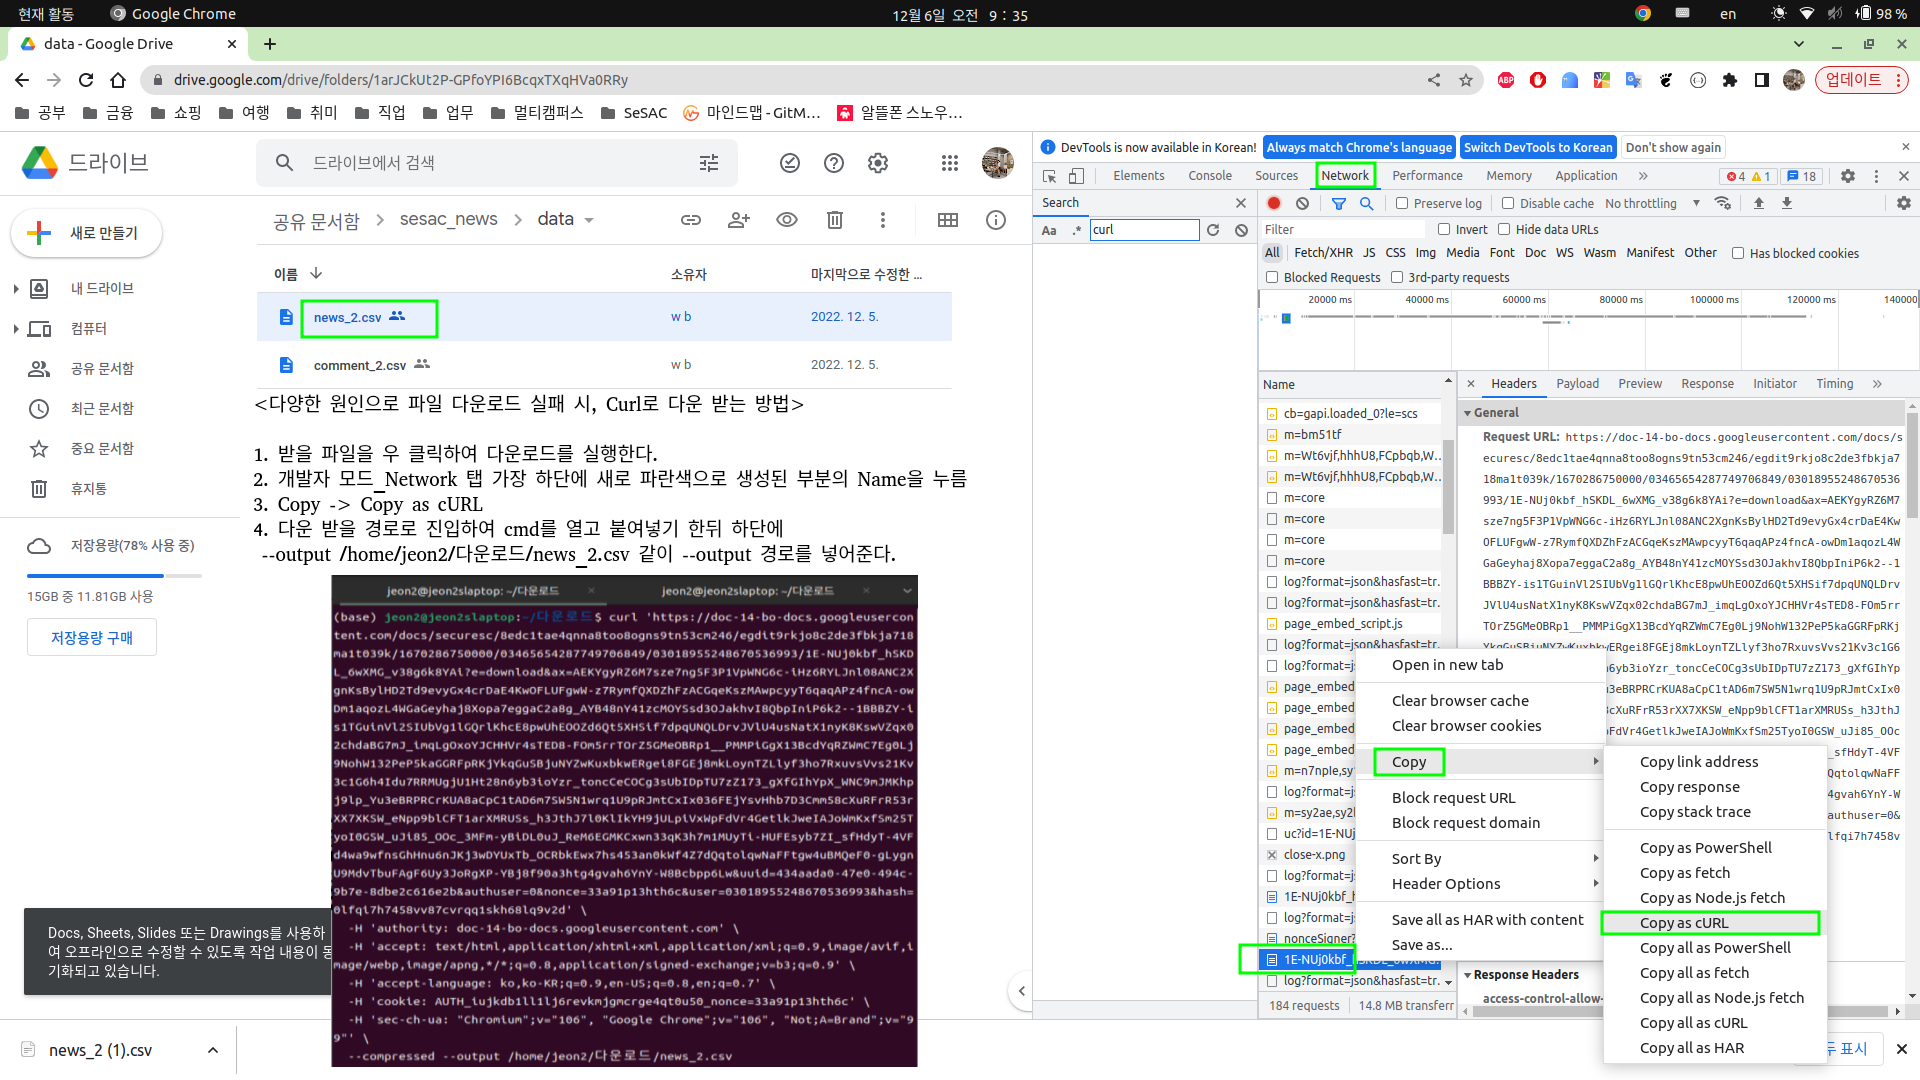This screenshot has height=1080, width=1920.
Task: Click the Drive file preview eye icon
Action: (787, 220)
